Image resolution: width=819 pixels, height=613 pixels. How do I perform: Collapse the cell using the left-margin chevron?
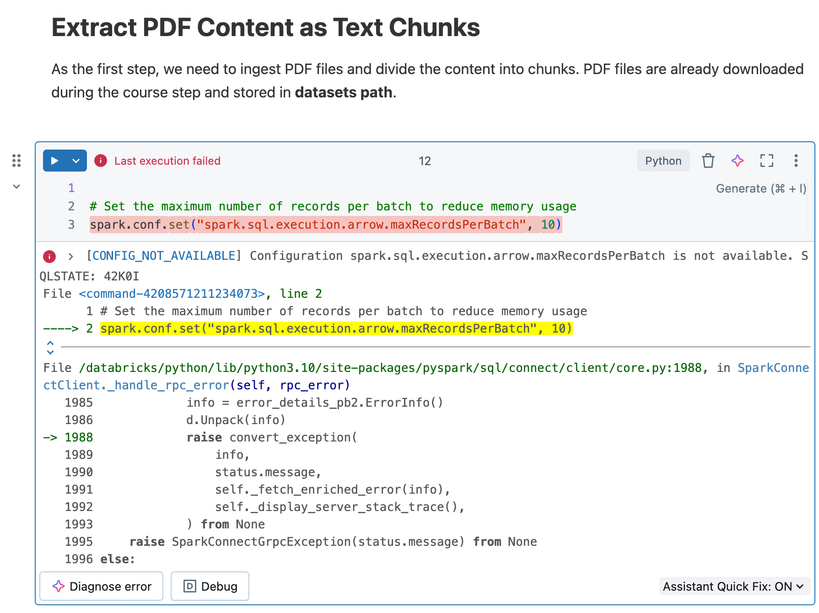[16, 186]
